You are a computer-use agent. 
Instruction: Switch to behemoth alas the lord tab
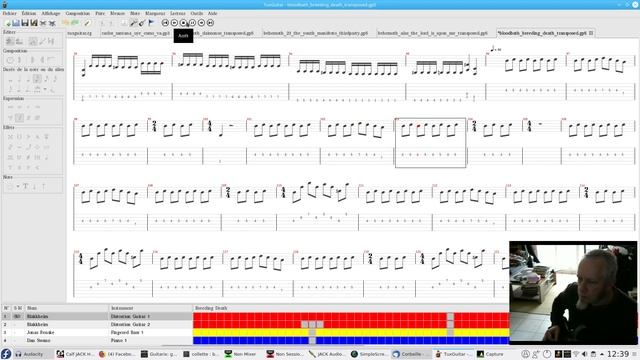coord(432,33)
